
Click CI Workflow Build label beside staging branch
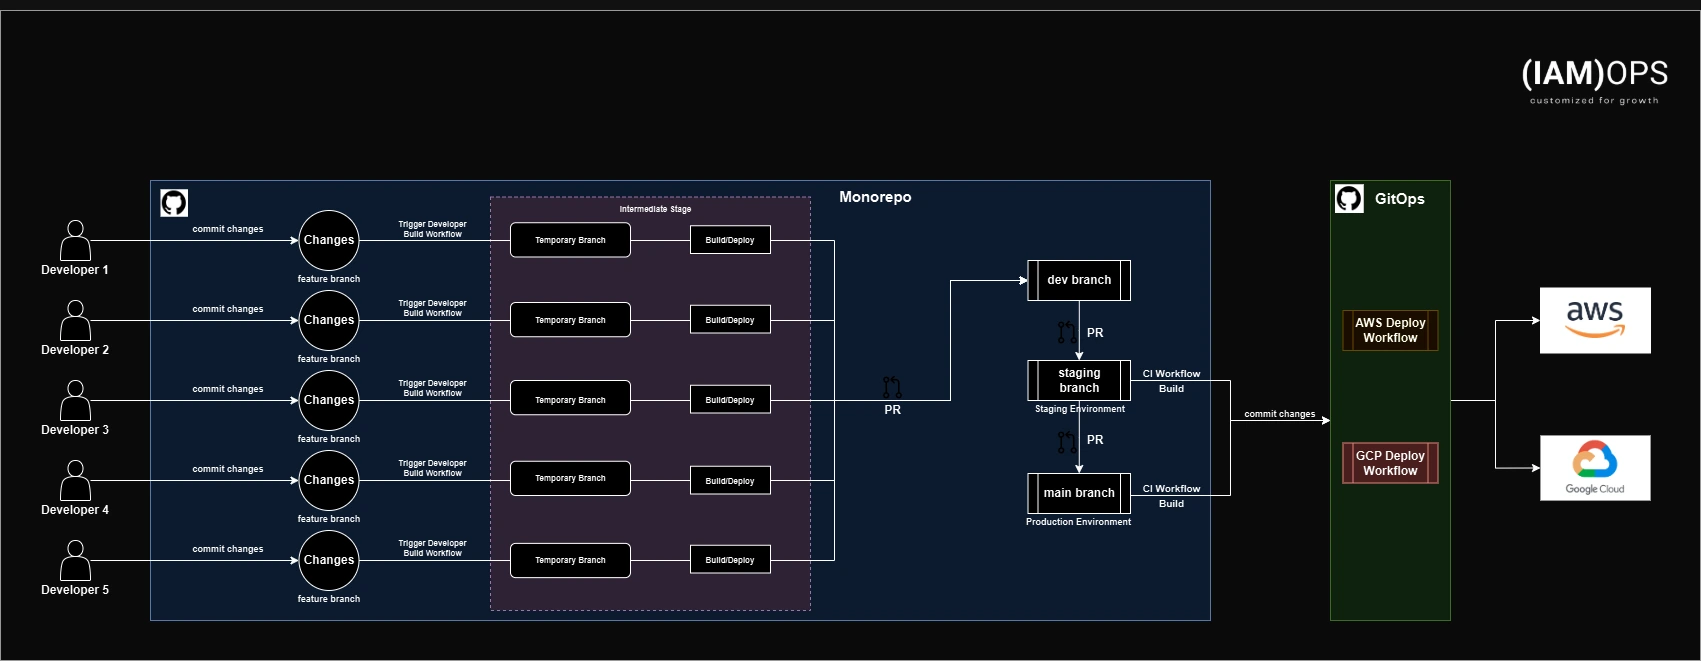[1171, 381]
